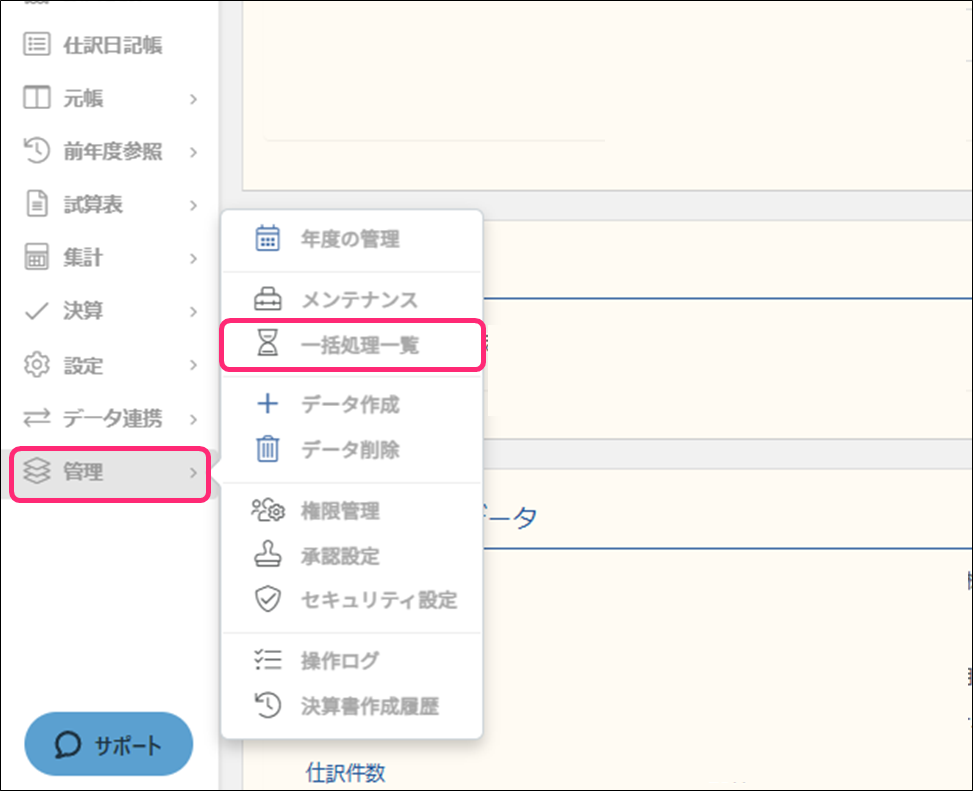Expand the 元帳 submenu chevron
The width and height of the screenshot is (973, 791).
tap(193, 99)
